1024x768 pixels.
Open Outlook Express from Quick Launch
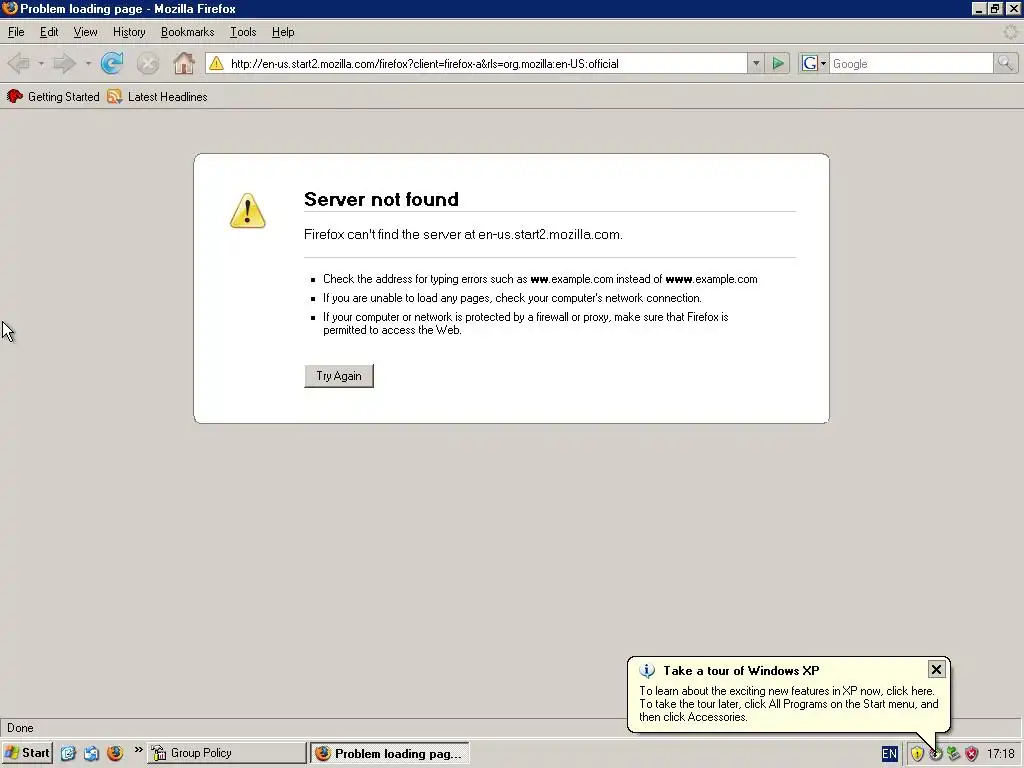click(91, 753)
